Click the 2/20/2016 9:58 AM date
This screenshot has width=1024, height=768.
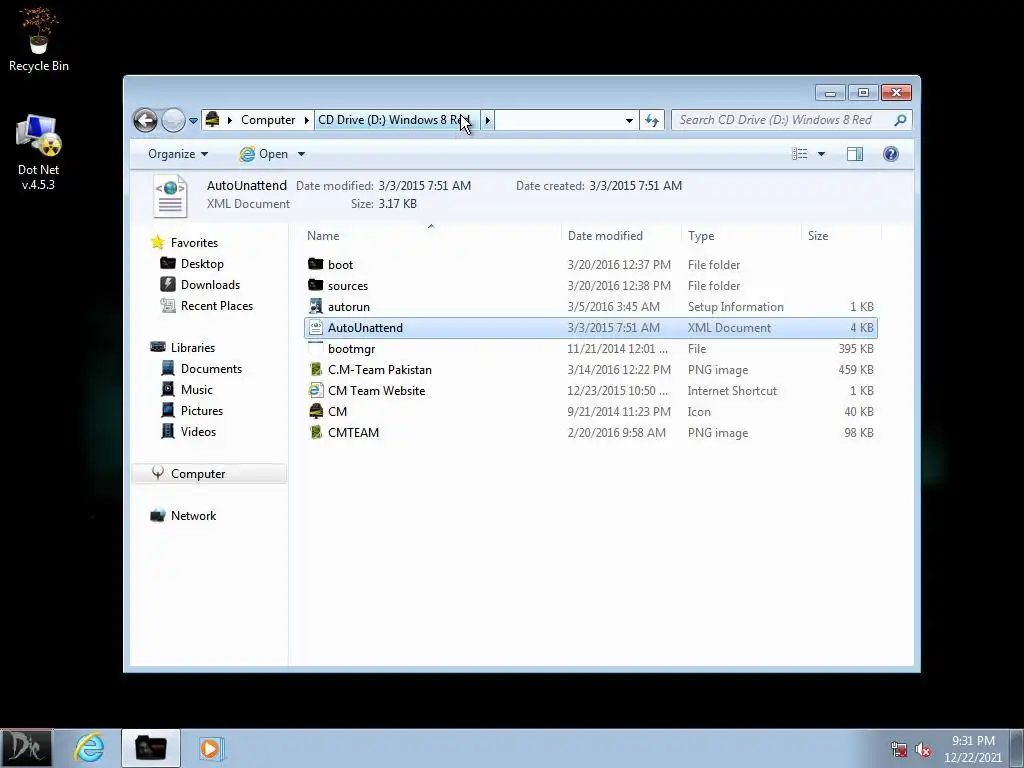616,432
